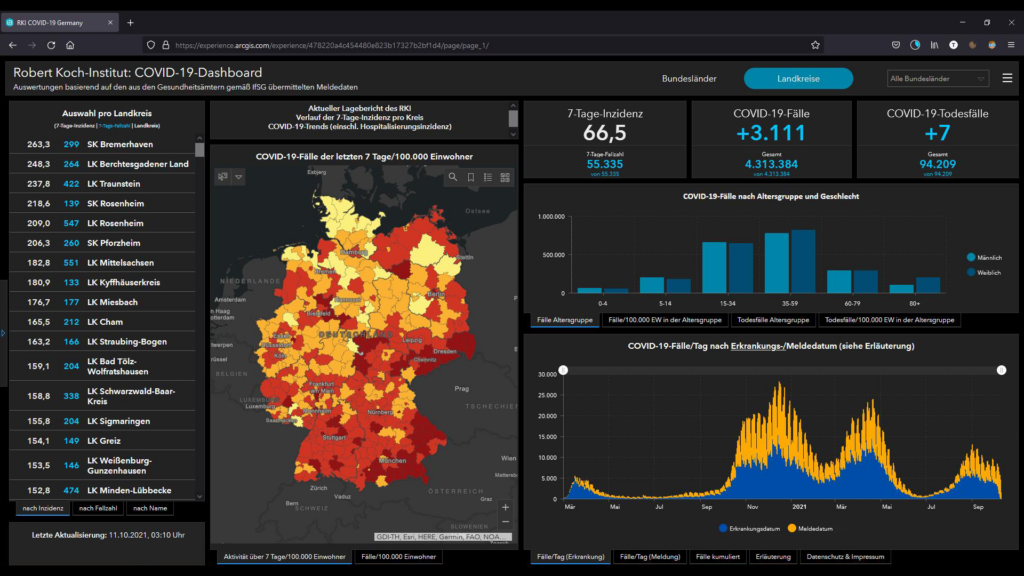Open the Alle Bundesländer dropdown
The image size is (1024, 576).
point(938,78)
